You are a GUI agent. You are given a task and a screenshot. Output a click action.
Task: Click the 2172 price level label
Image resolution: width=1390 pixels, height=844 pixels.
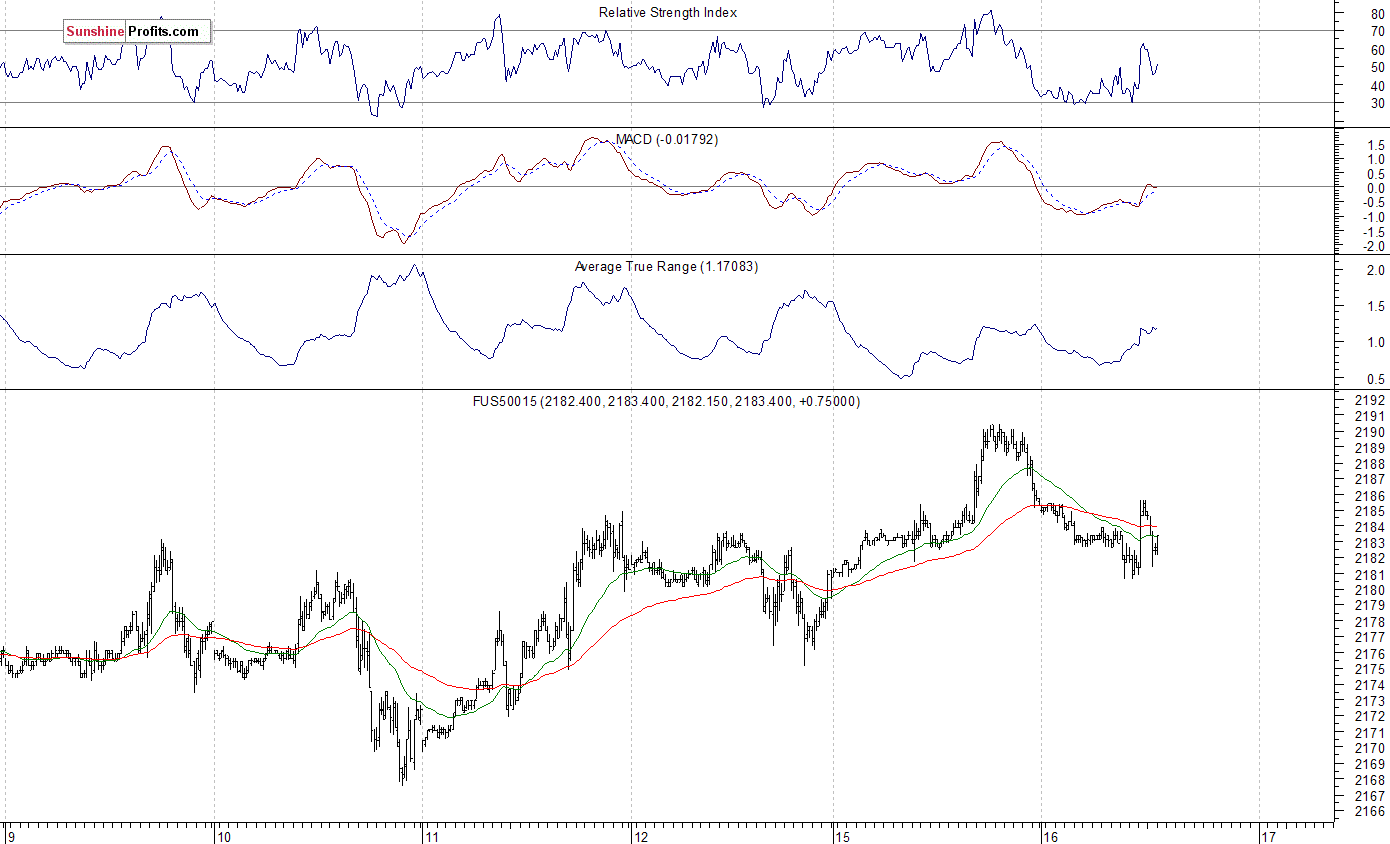(x=1368, y=717)
